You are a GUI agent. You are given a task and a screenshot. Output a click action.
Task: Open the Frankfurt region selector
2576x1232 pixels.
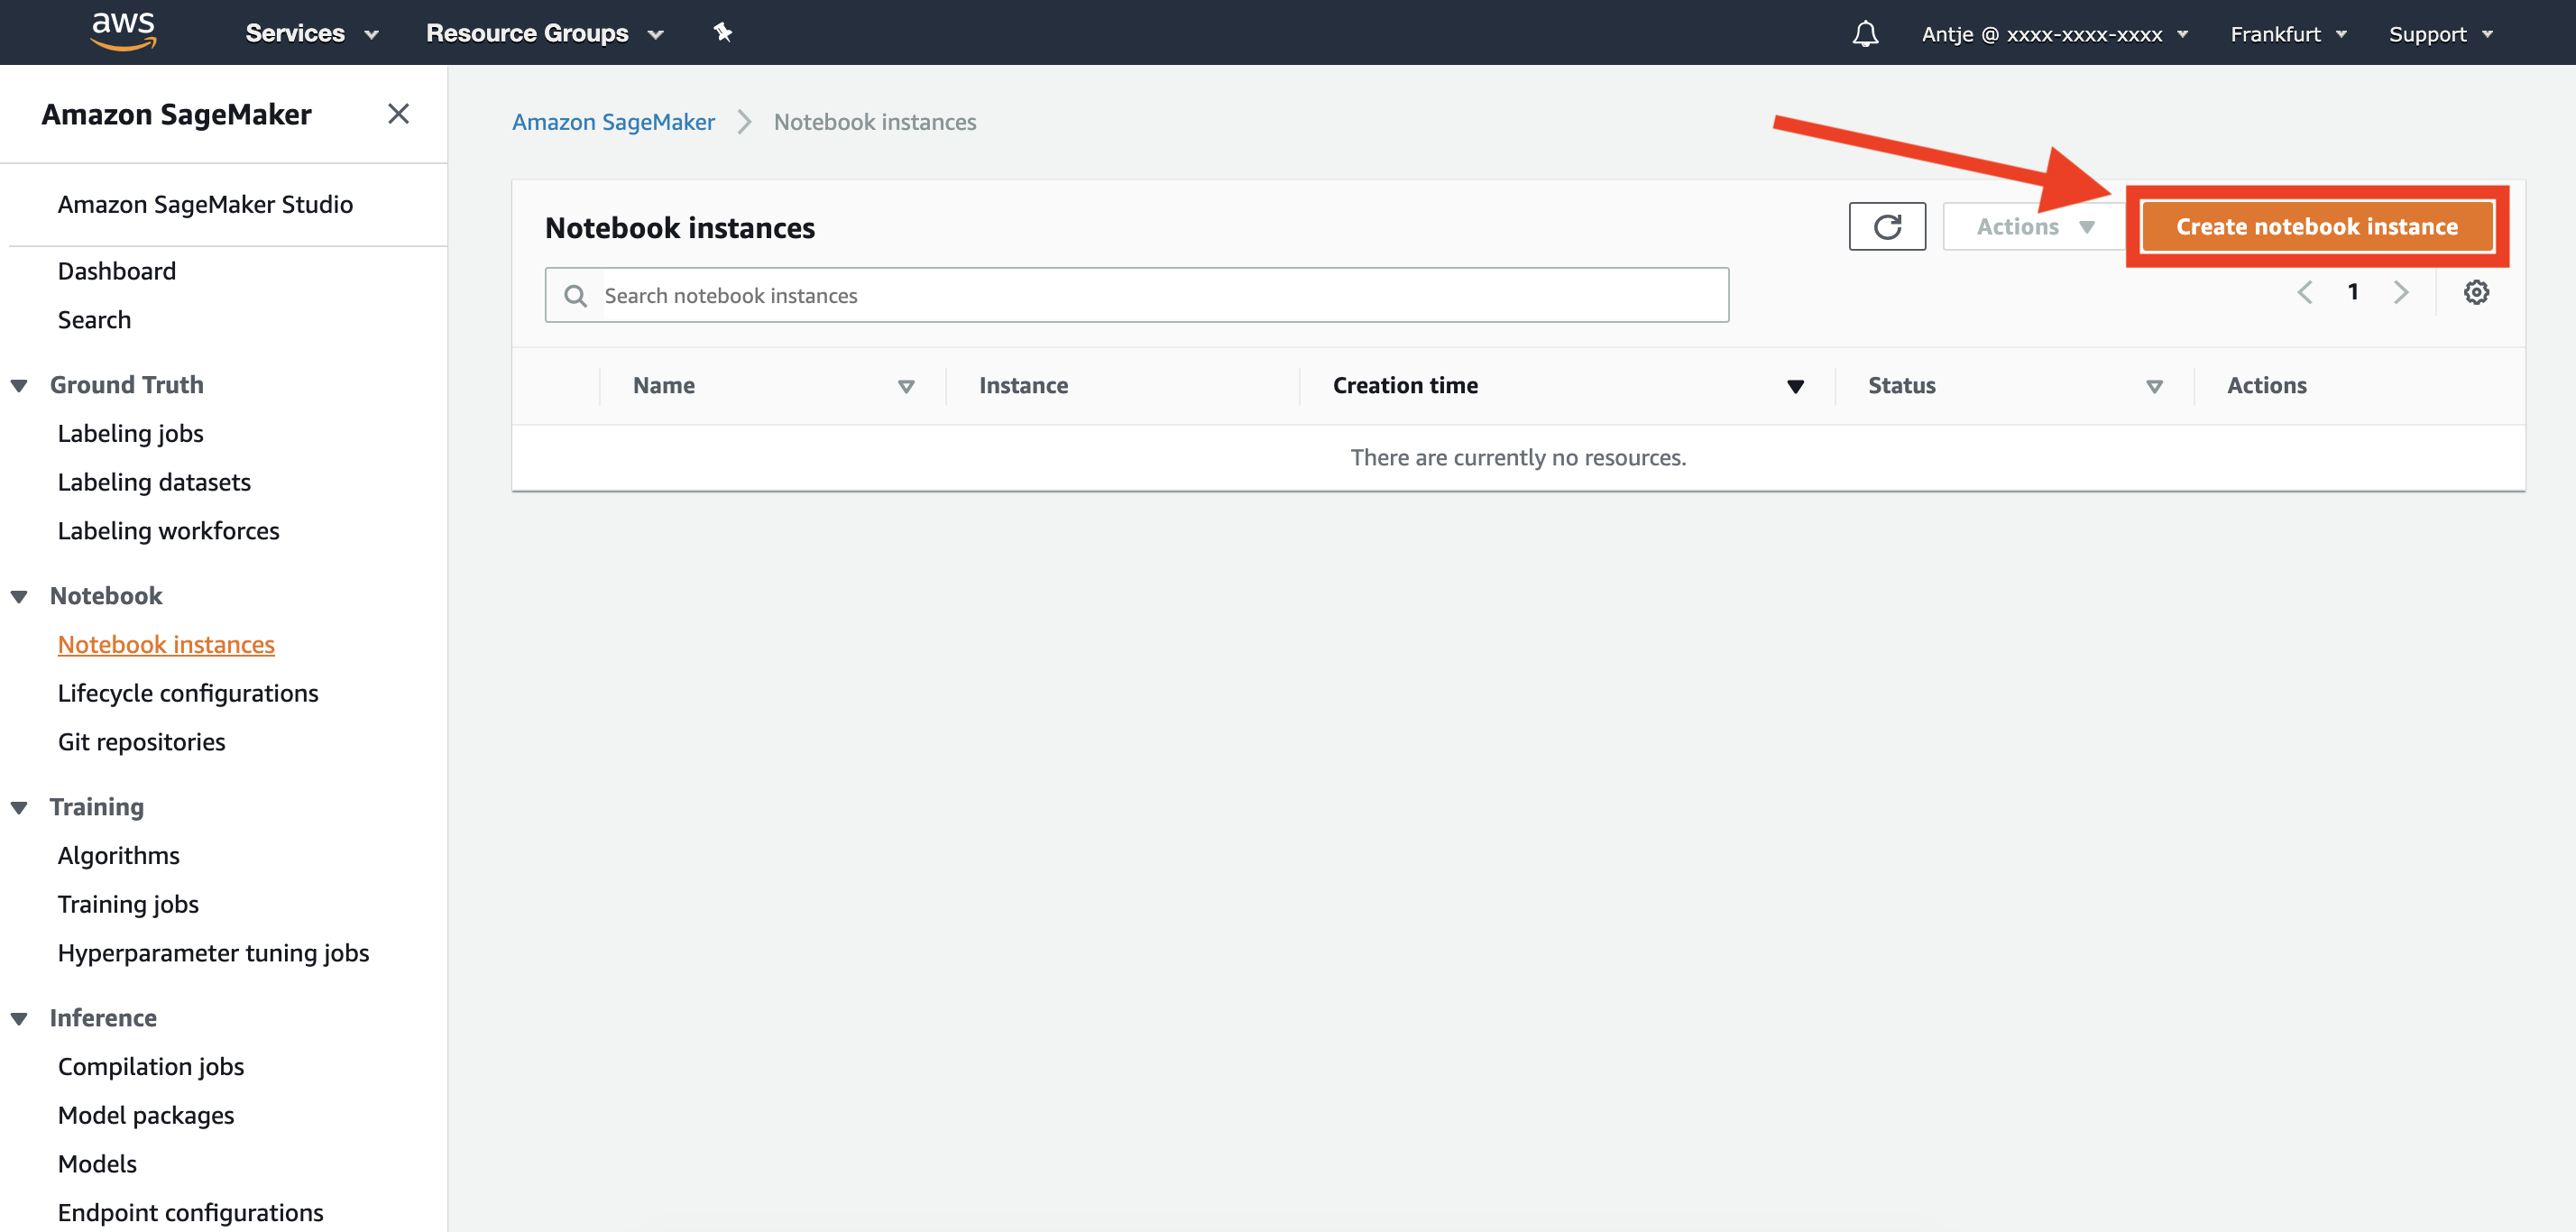2287,34
